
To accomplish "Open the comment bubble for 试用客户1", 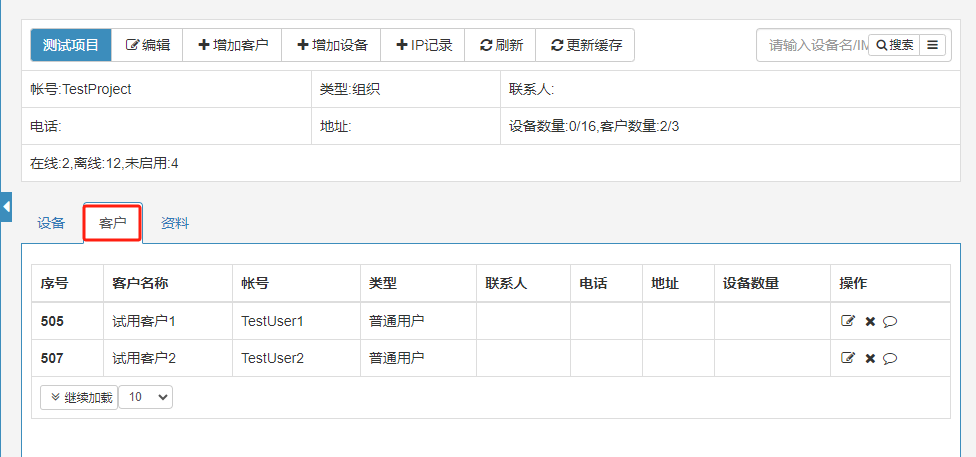I will 890,321.
